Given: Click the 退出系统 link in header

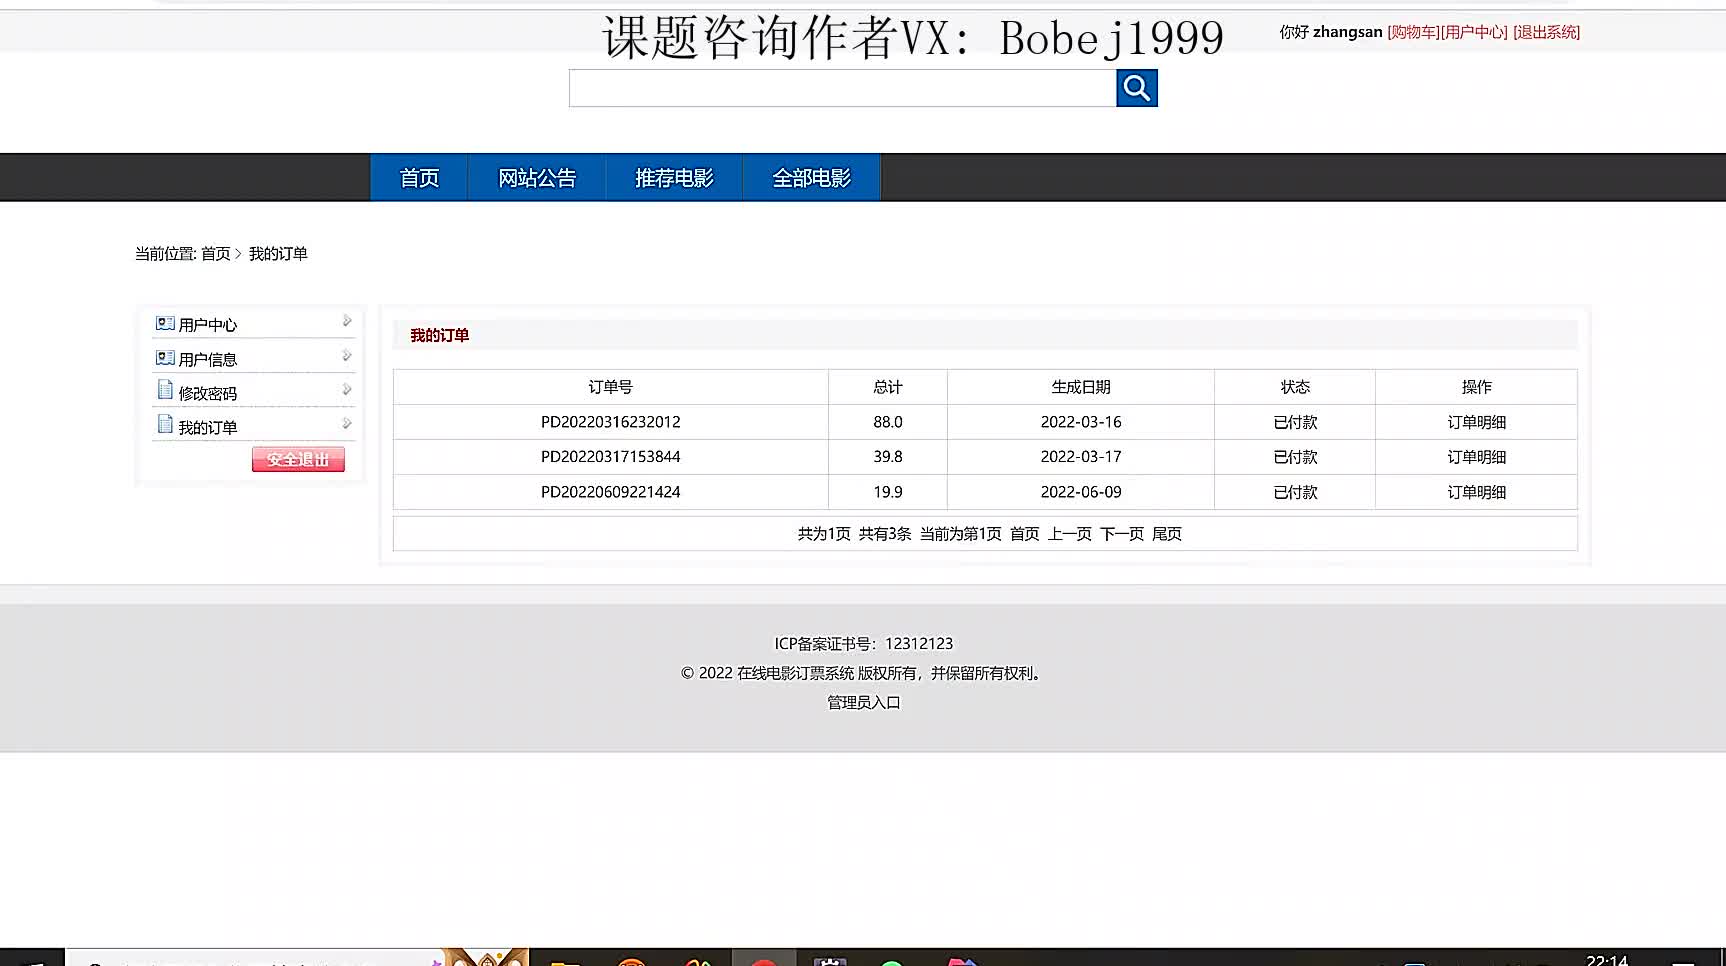Looking at the screenshot, I should coord(1546,32).
